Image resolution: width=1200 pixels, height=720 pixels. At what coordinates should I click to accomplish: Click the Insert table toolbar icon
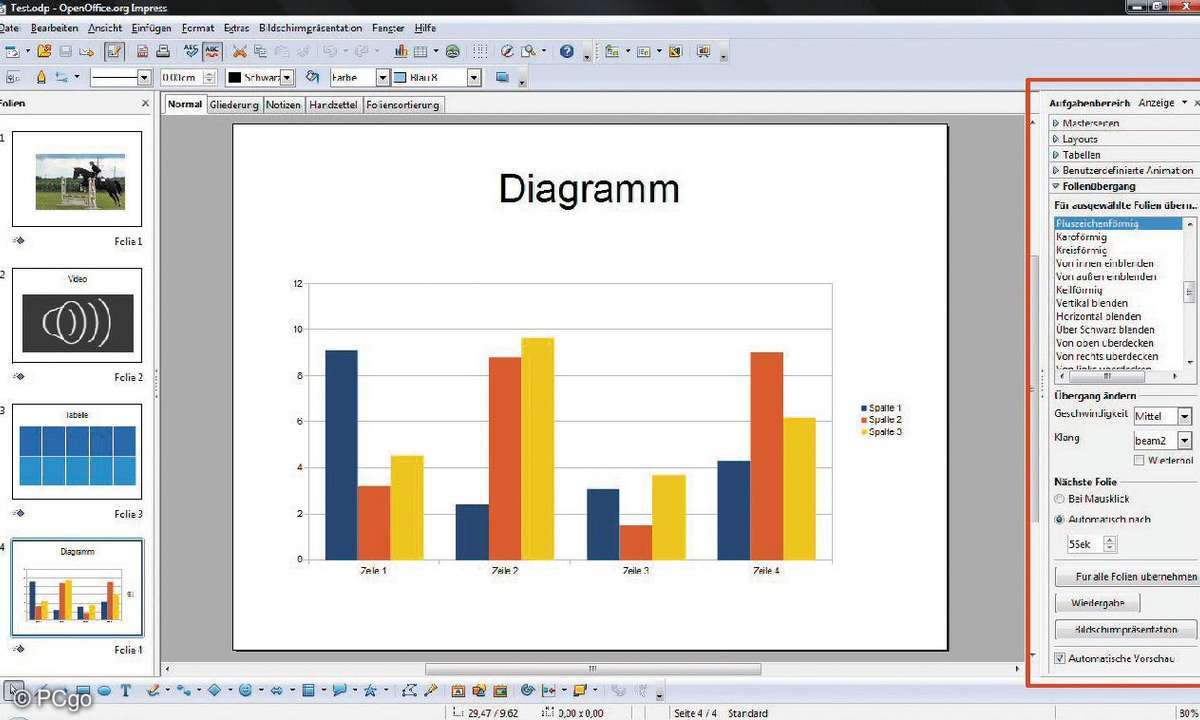(x=420, y=51)
